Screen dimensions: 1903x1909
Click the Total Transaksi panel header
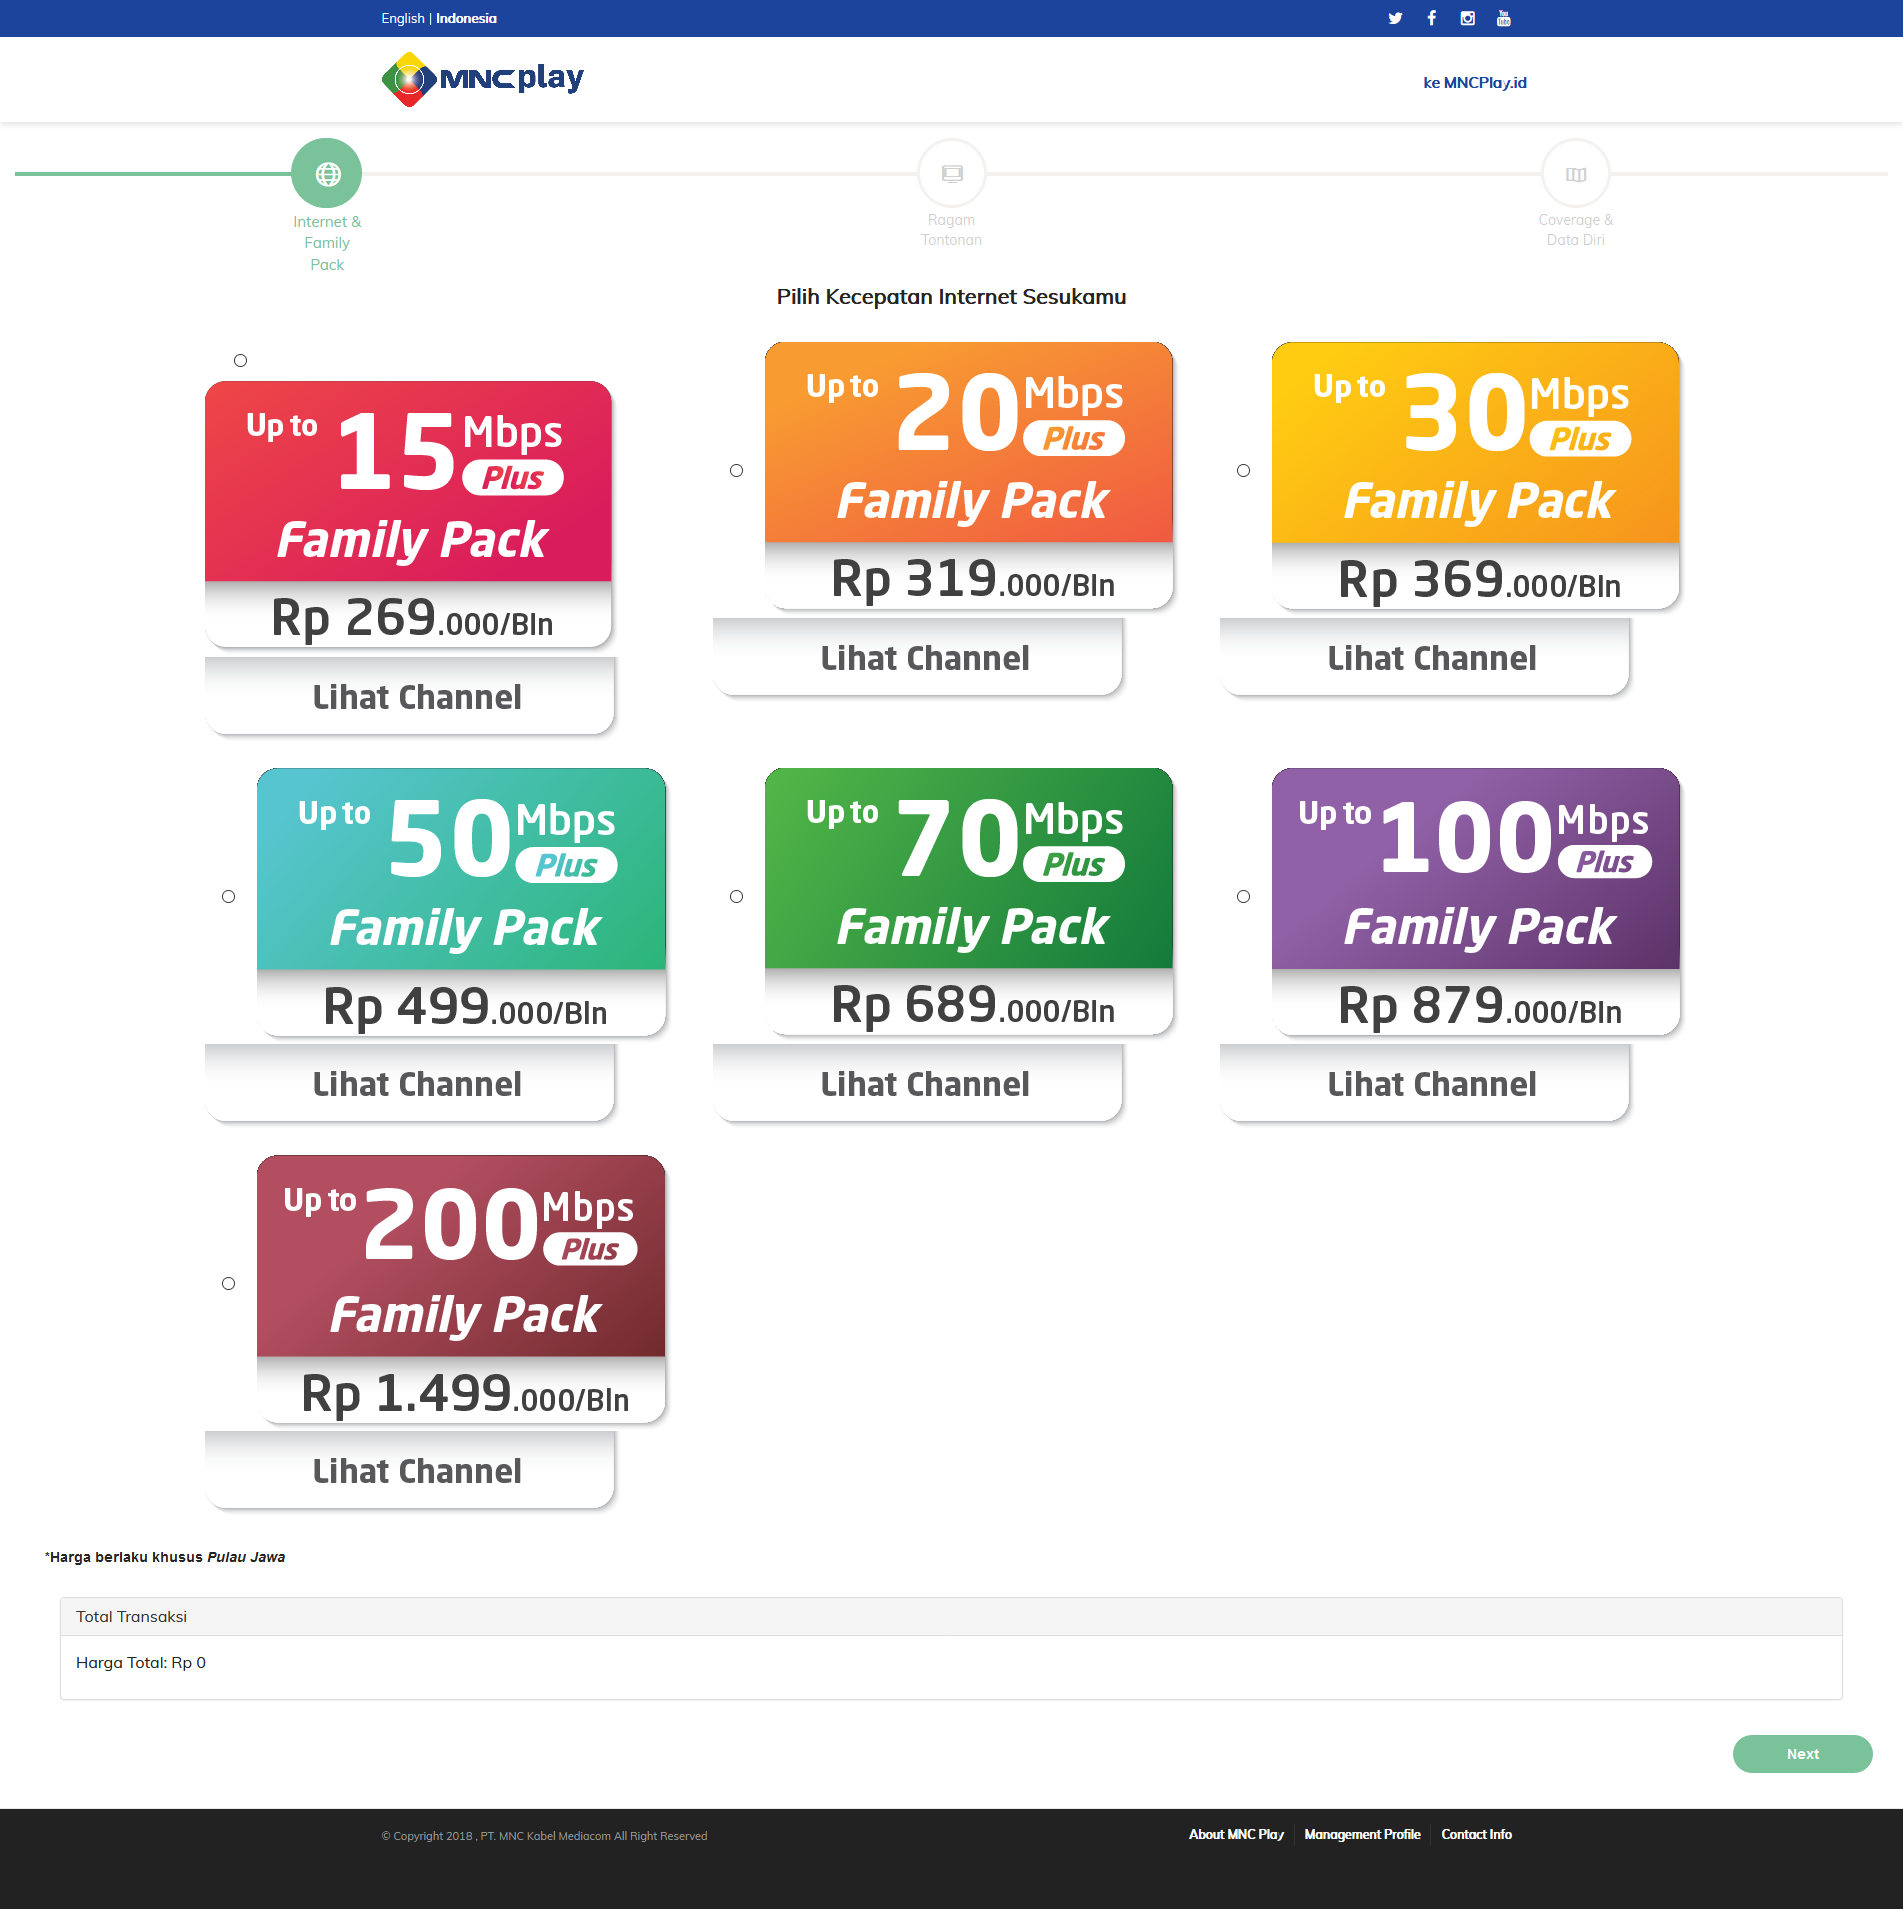tap(951, 1616)
